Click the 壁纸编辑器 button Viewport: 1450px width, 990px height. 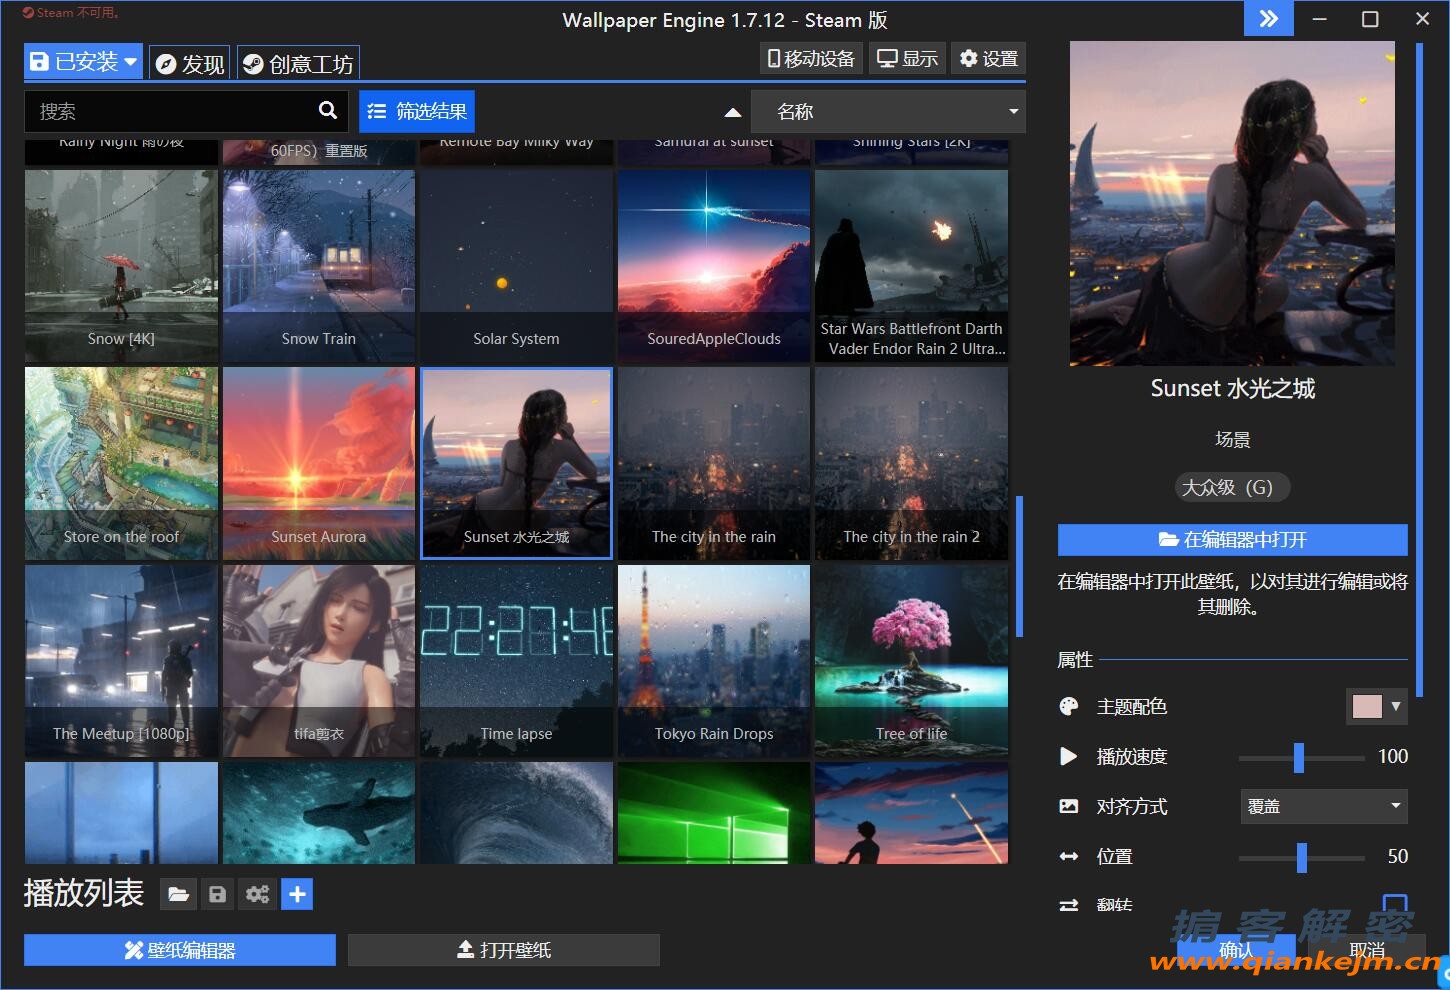pyautogui.click(x=180, y=950)
